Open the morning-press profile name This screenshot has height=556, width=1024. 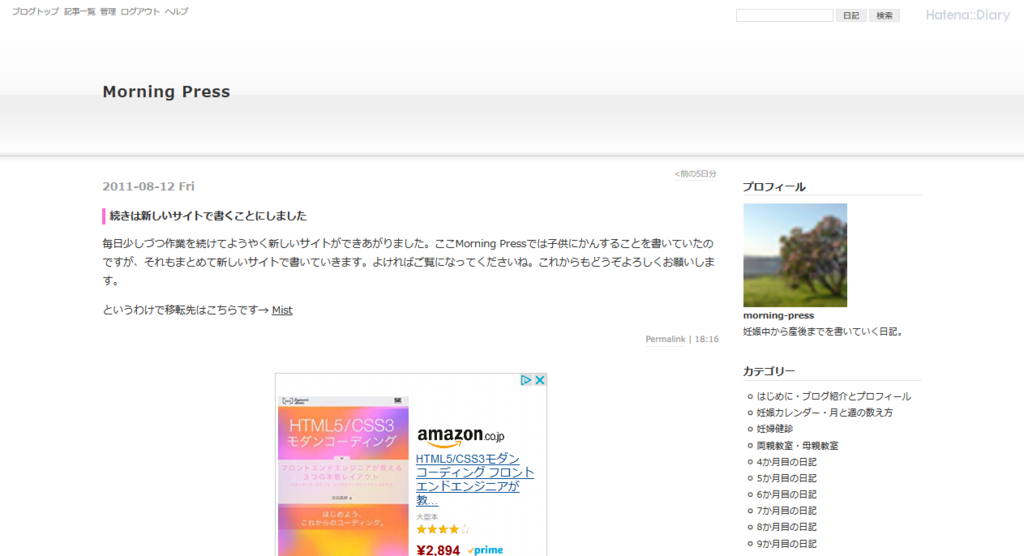[778, 316]
